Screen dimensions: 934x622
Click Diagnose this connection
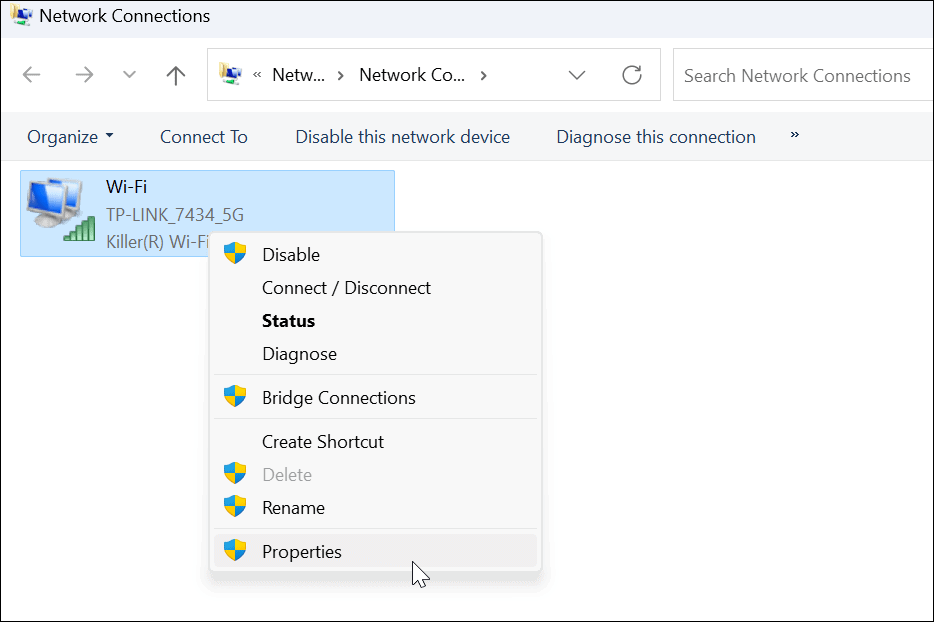[655, 136]
